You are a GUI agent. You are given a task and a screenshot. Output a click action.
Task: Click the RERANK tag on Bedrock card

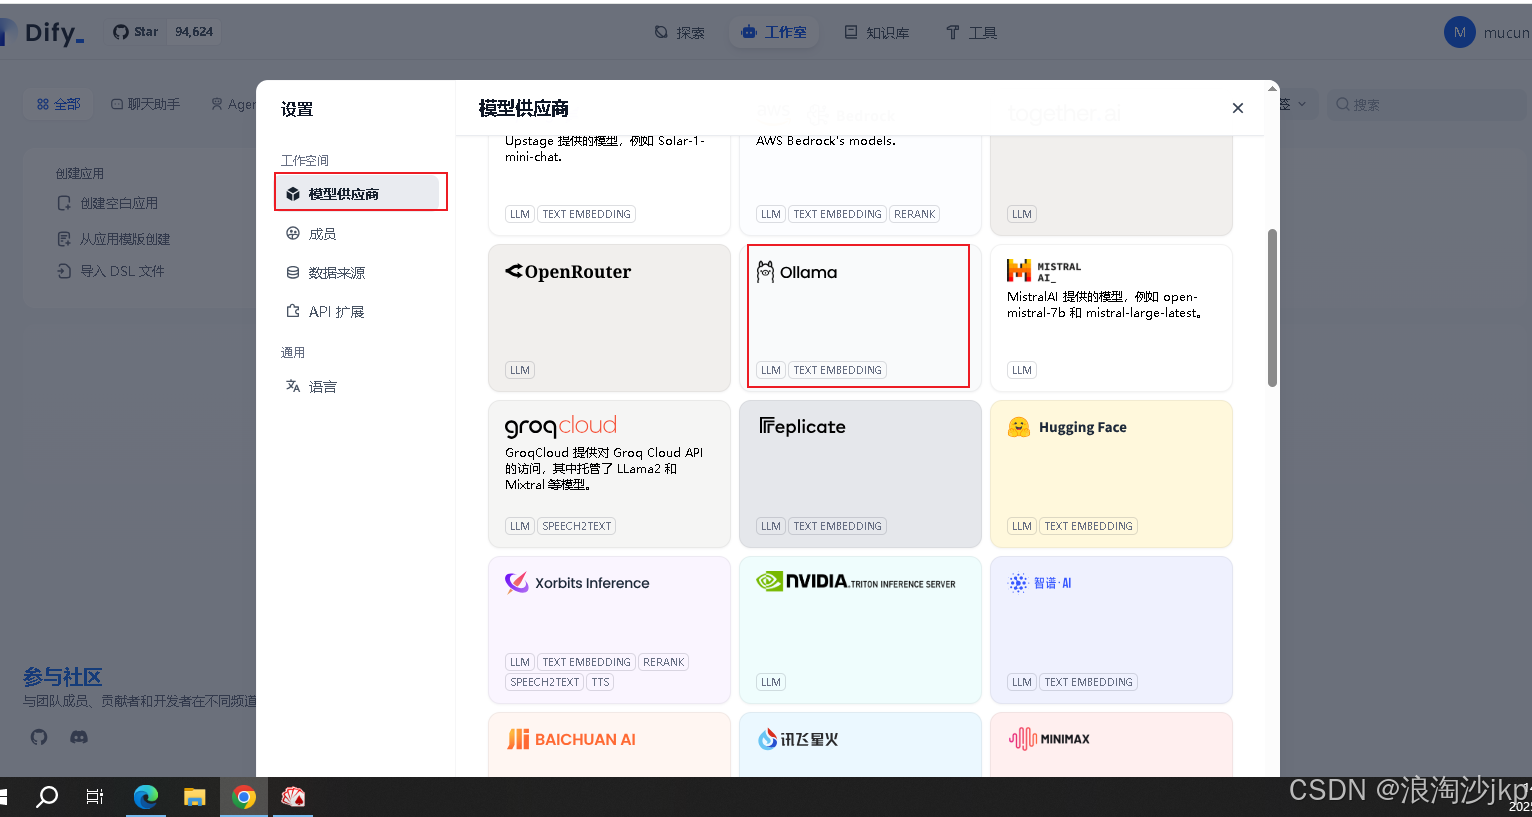pos(914,214)
